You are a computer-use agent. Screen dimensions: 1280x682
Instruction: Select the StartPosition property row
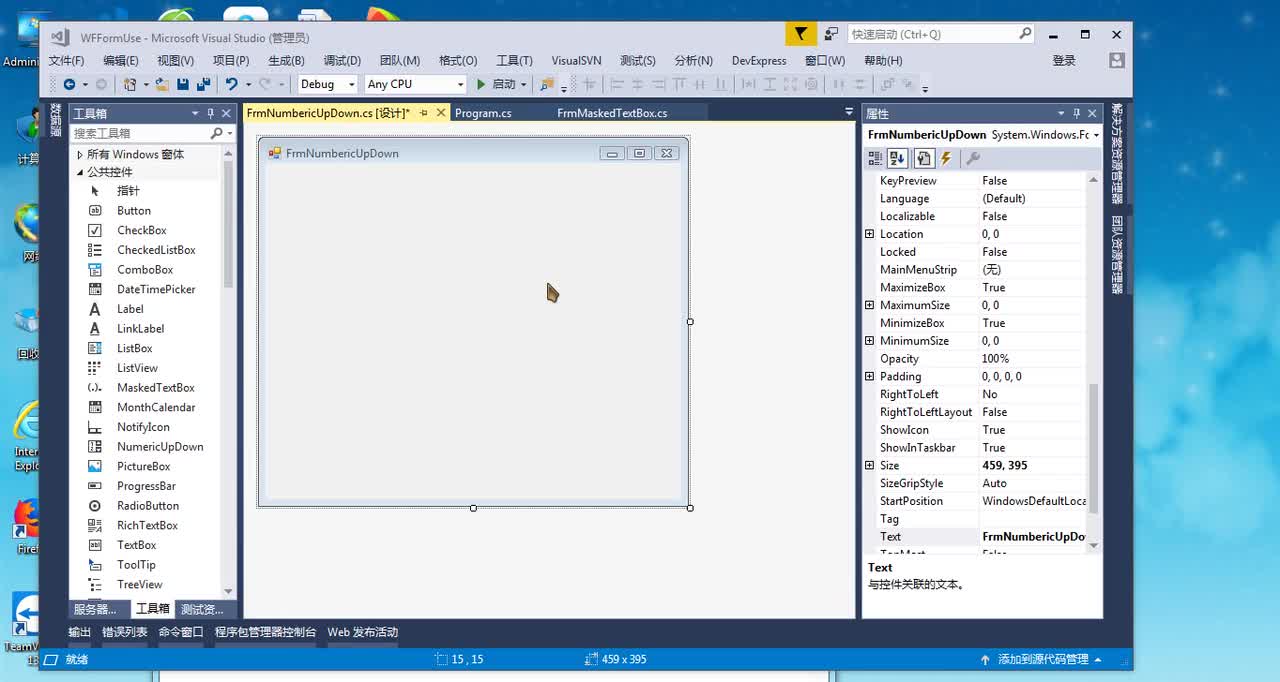tap(975, 501)
